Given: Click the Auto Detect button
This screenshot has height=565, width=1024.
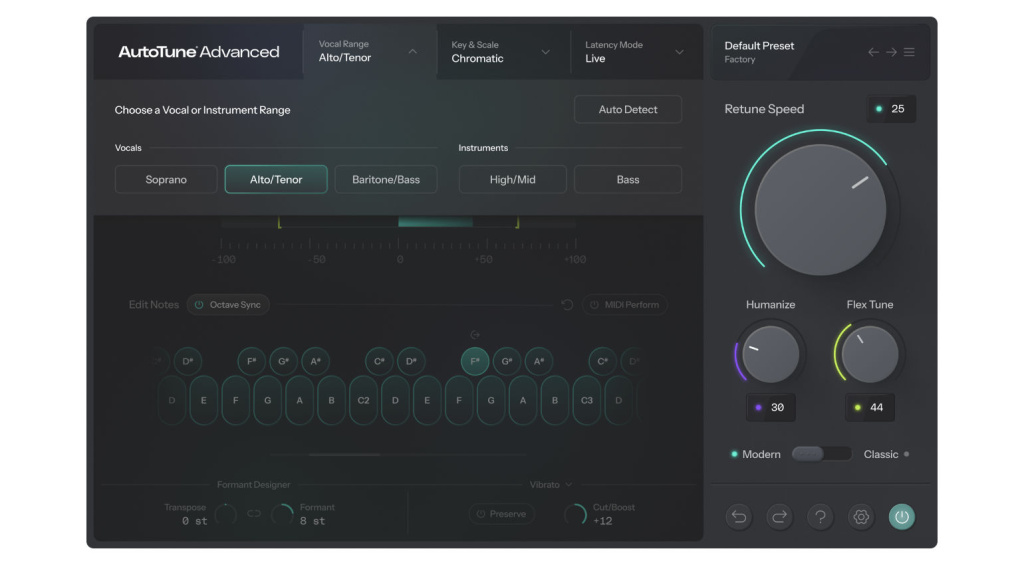Looking at the screenshot, I should (628, 110).
